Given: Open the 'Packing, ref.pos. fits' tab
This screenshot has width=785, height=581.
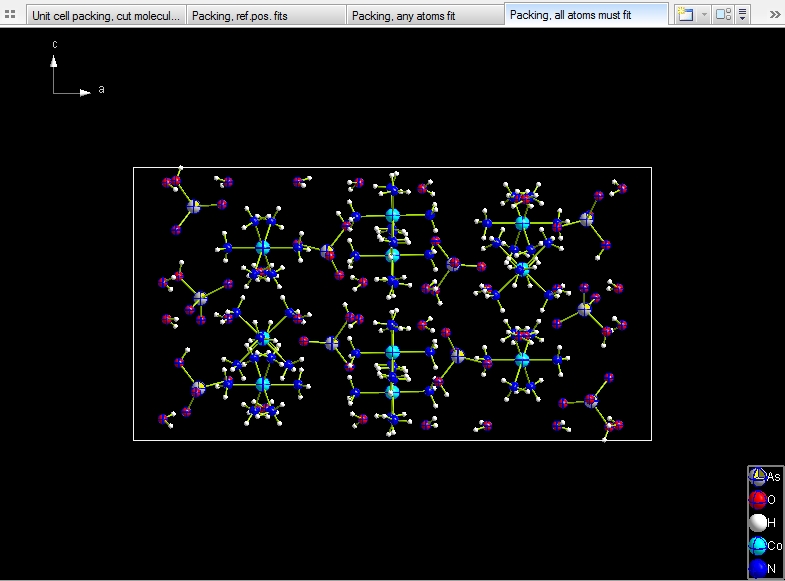Looking at the screenshot, I should click(265, 15).
